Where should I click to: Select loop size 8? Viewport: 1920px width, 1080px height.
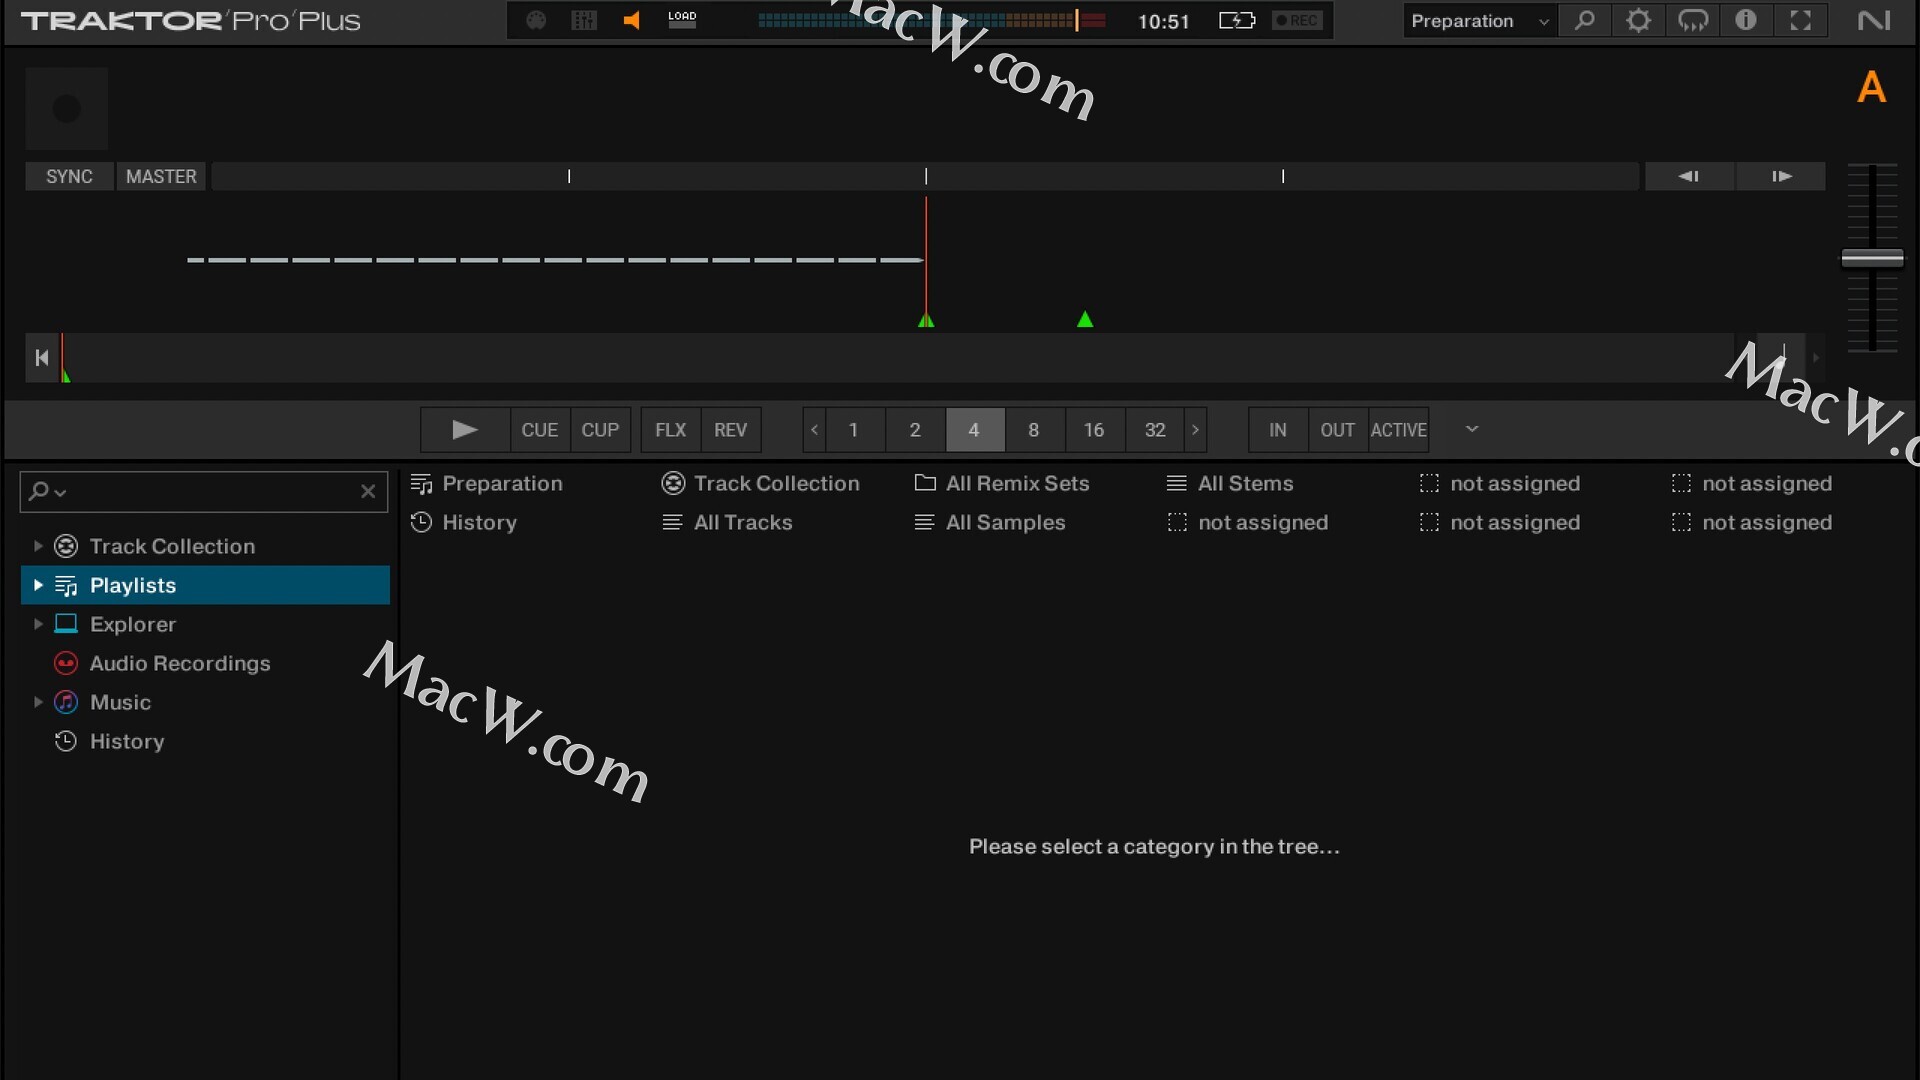point(1034,430)
